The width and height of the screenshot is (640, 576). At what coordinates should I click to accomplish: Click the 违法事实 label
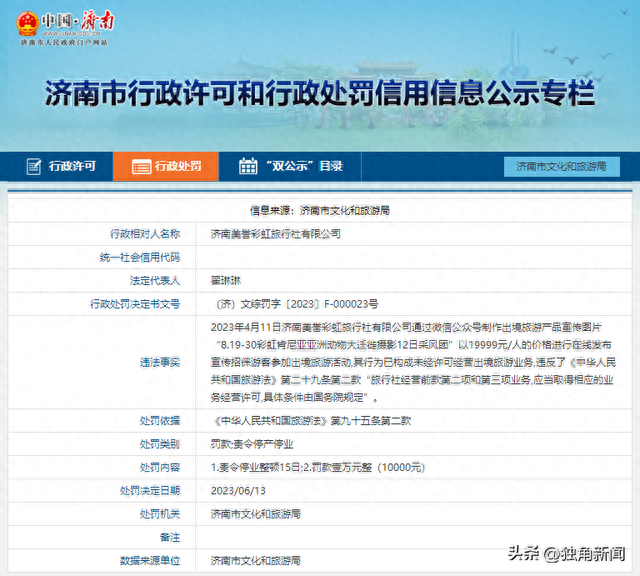click(x=160, y=362)
